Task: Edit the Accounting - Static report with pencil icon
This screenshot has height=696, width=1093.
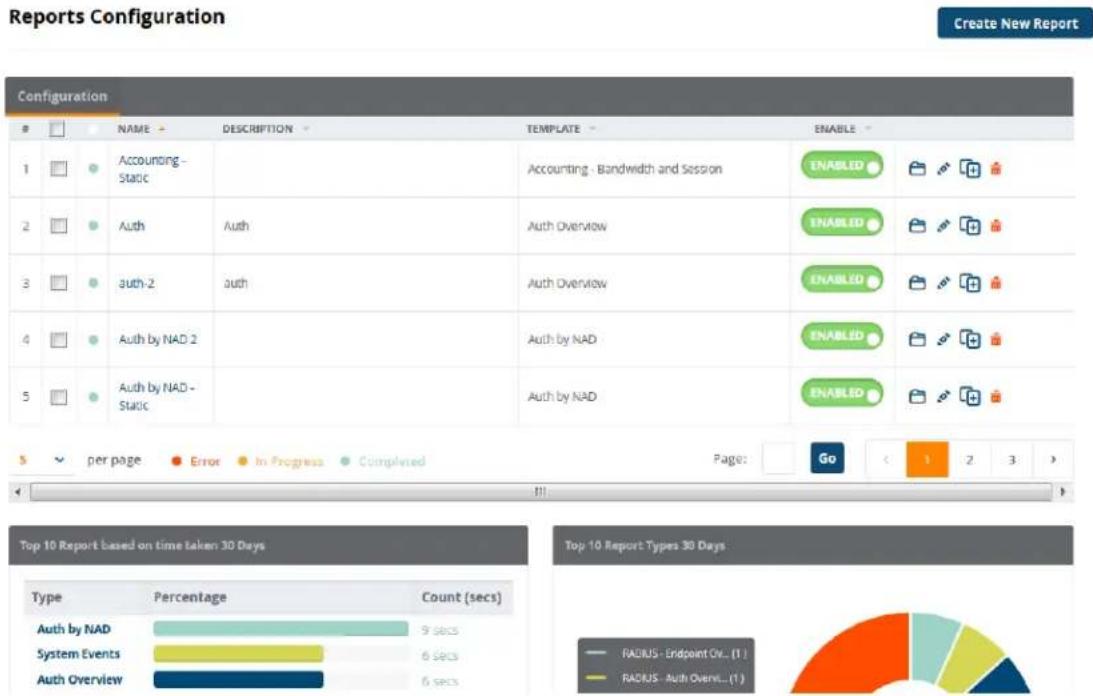Action: [x=943, y=169]
